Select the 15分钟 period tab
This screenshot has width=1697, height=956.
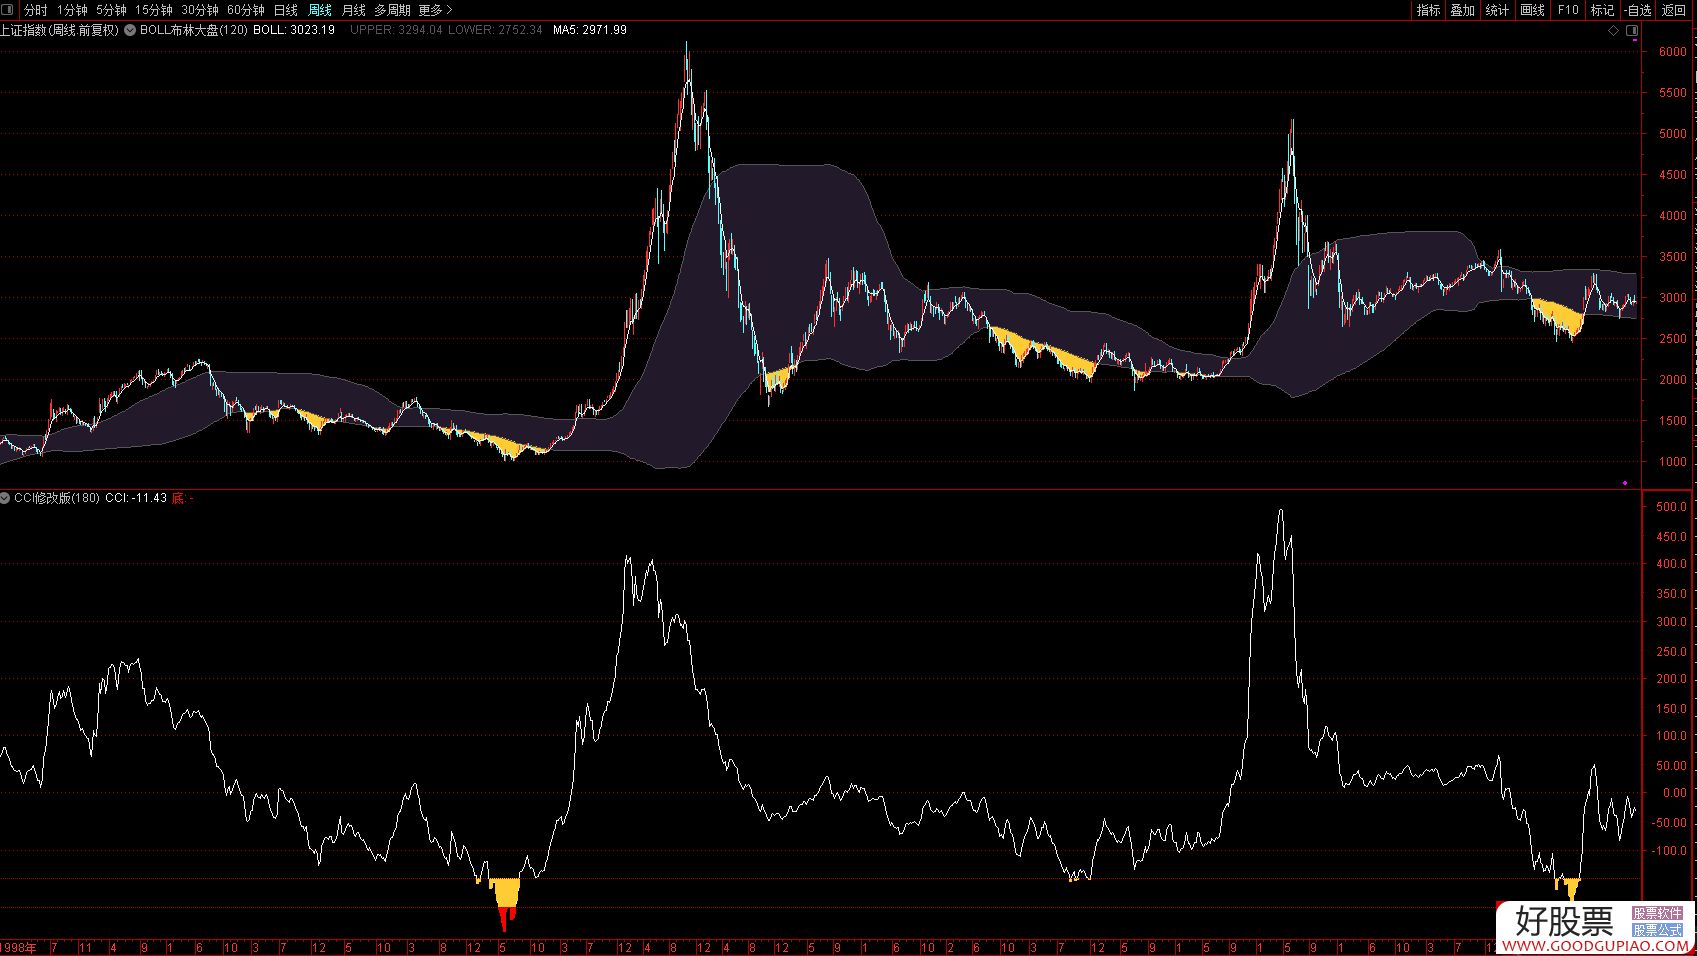[153, 10]
